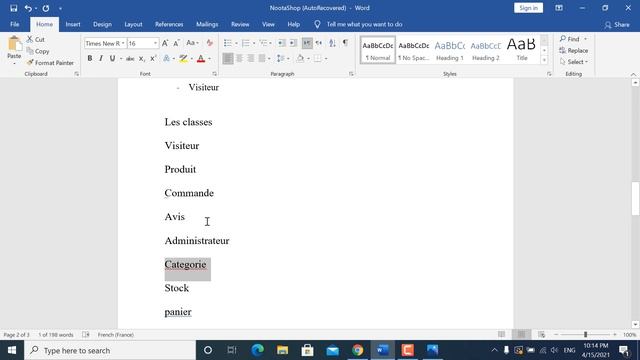Viewport: 640px width, 360px height.
Task: Increase paragraph indent
Action: (293, 43)
